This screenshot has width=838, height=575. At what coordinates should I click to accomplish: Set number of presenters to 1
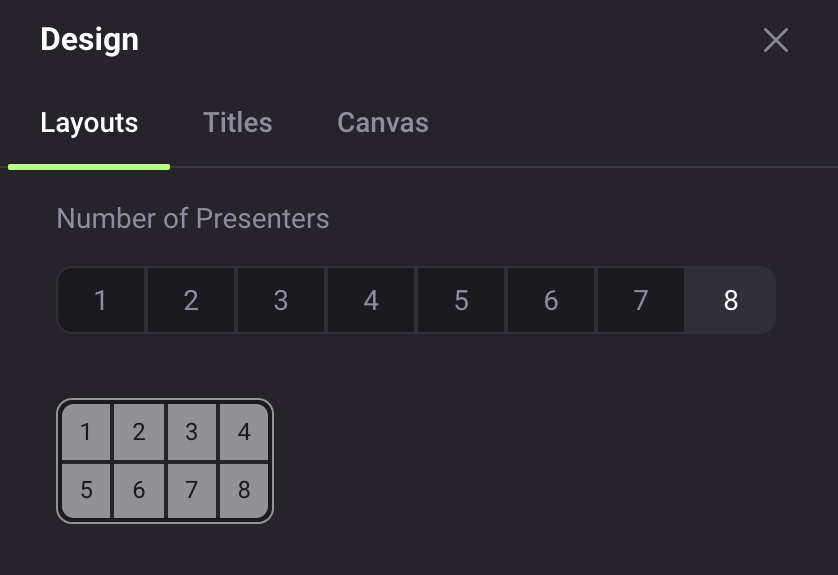[x=100, y=300]
